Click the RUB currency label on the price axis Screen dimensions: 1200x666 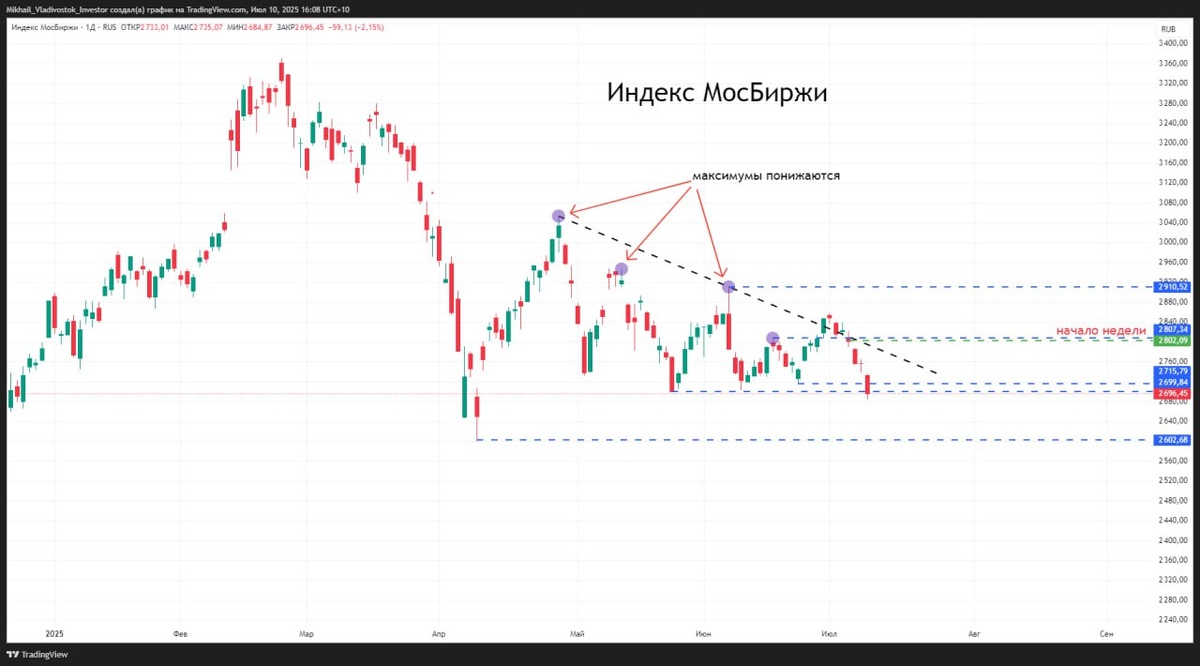tap(1167, 31)
